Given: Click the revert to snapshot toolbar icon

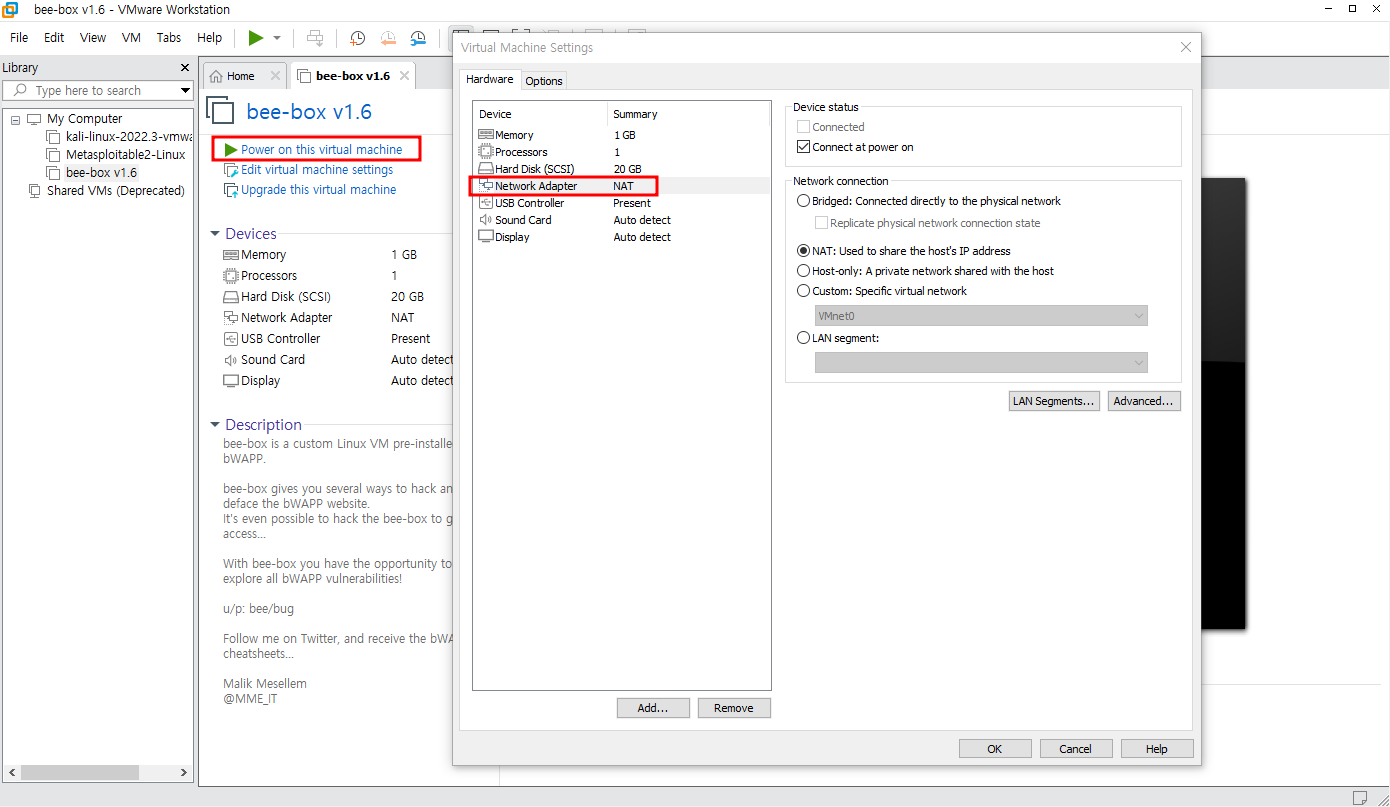Looking at the screenshot, I should pyautogui.click(x=388, y=38).
